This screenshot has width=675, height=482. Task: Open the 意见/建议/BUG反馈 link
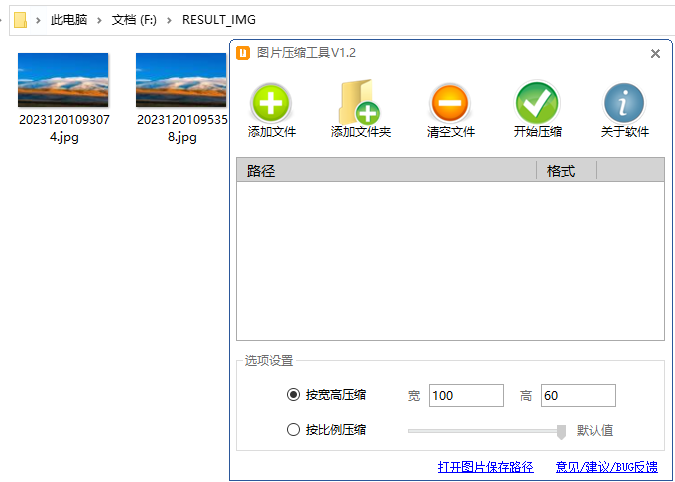(x=607, y=467)
